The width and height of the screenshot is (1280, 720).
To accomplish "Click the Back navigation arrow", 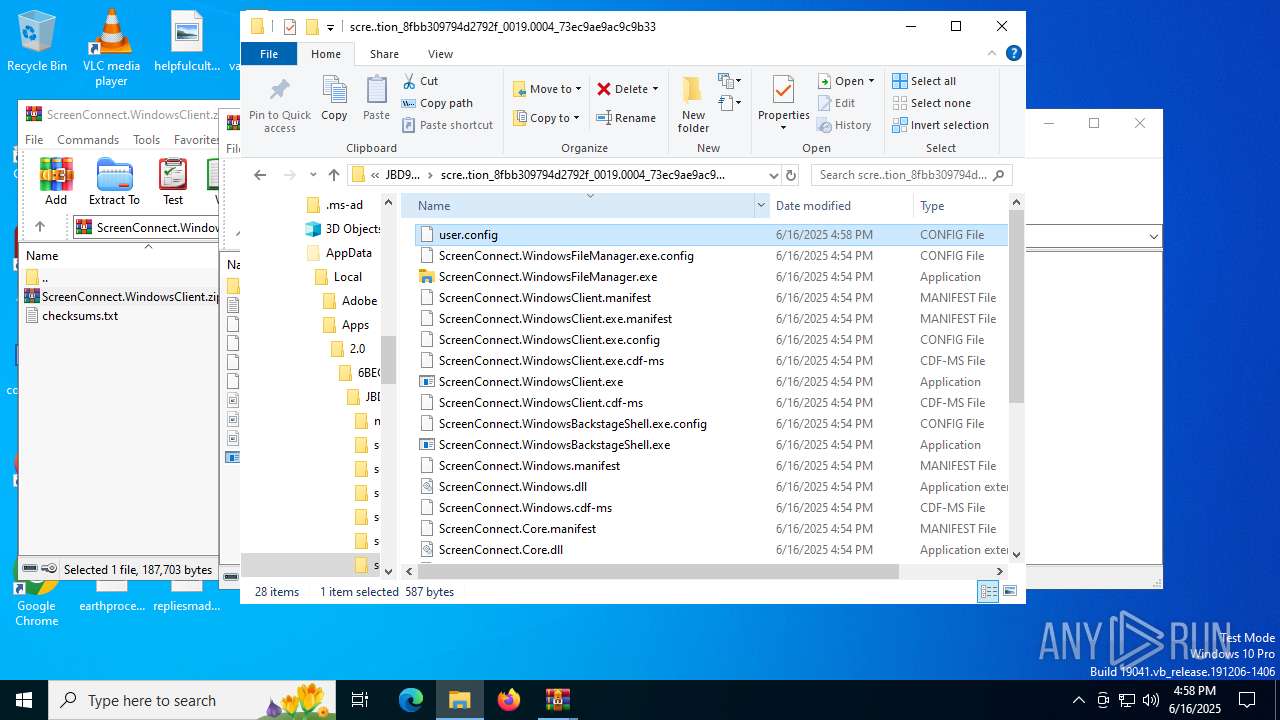I will click(x=260, y=175).
